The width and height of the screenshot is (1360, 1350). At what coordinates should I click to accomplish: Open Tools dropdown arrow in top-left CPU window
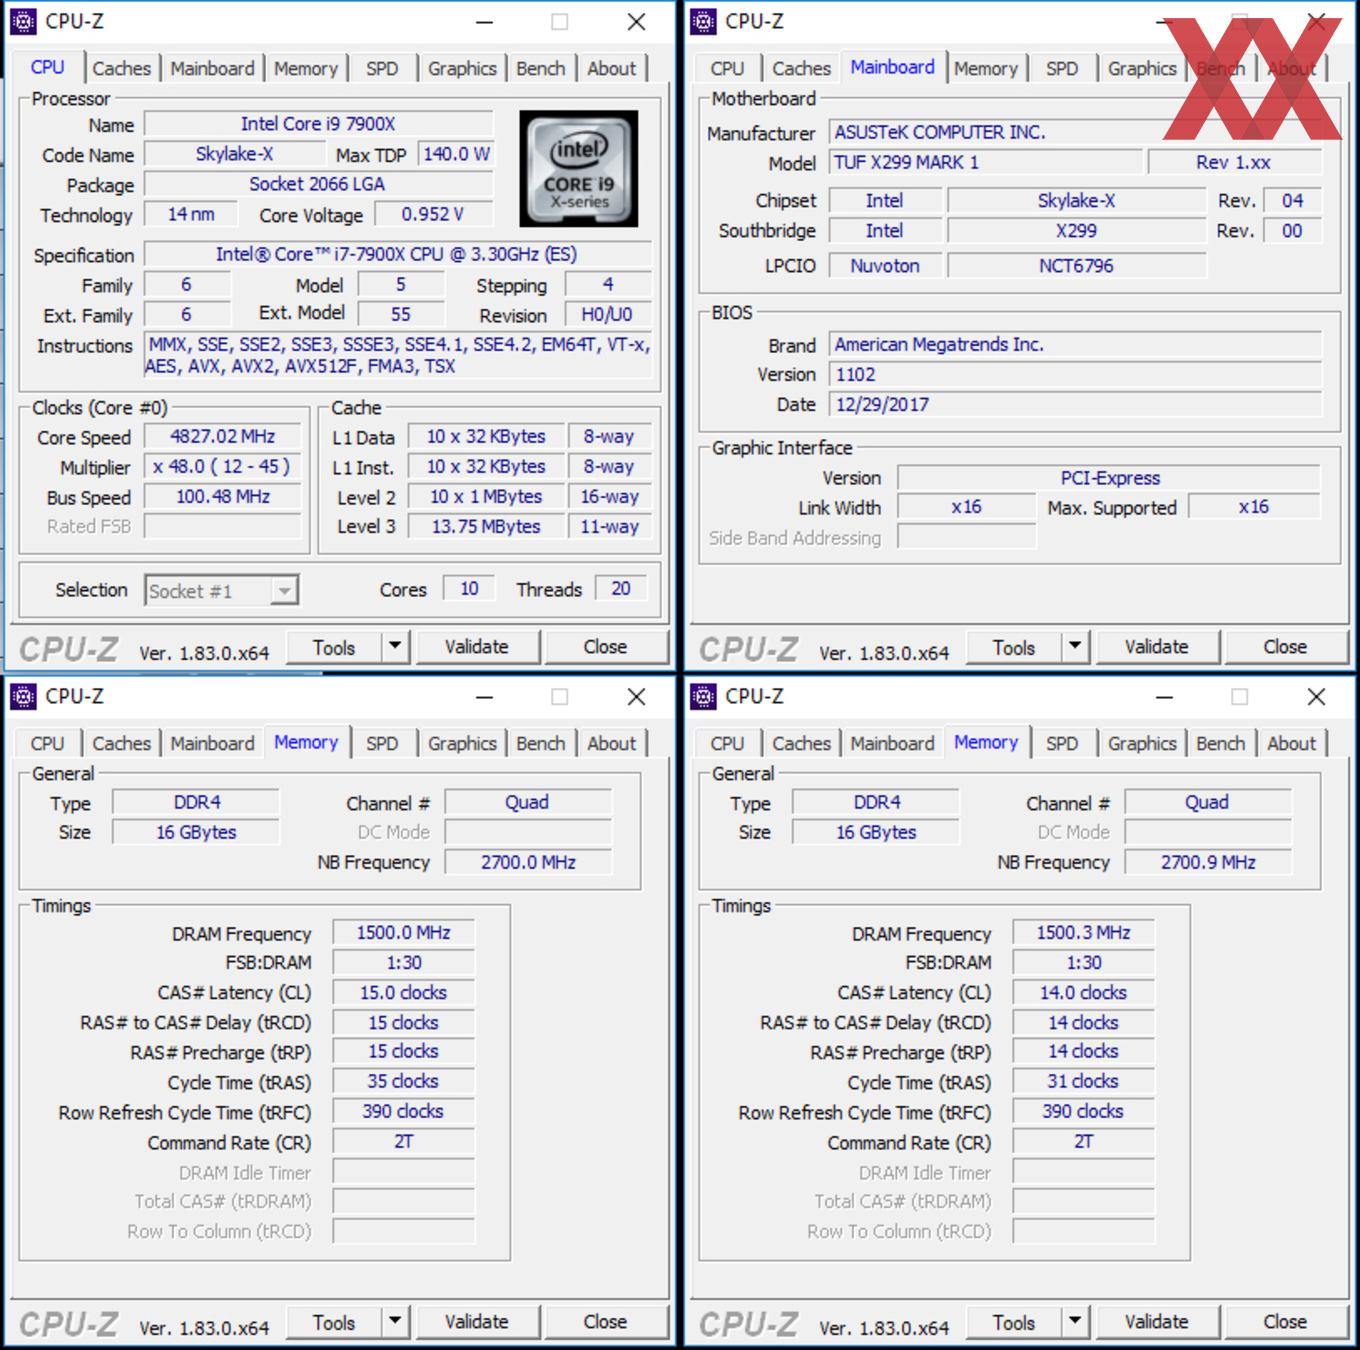point(395,647)
